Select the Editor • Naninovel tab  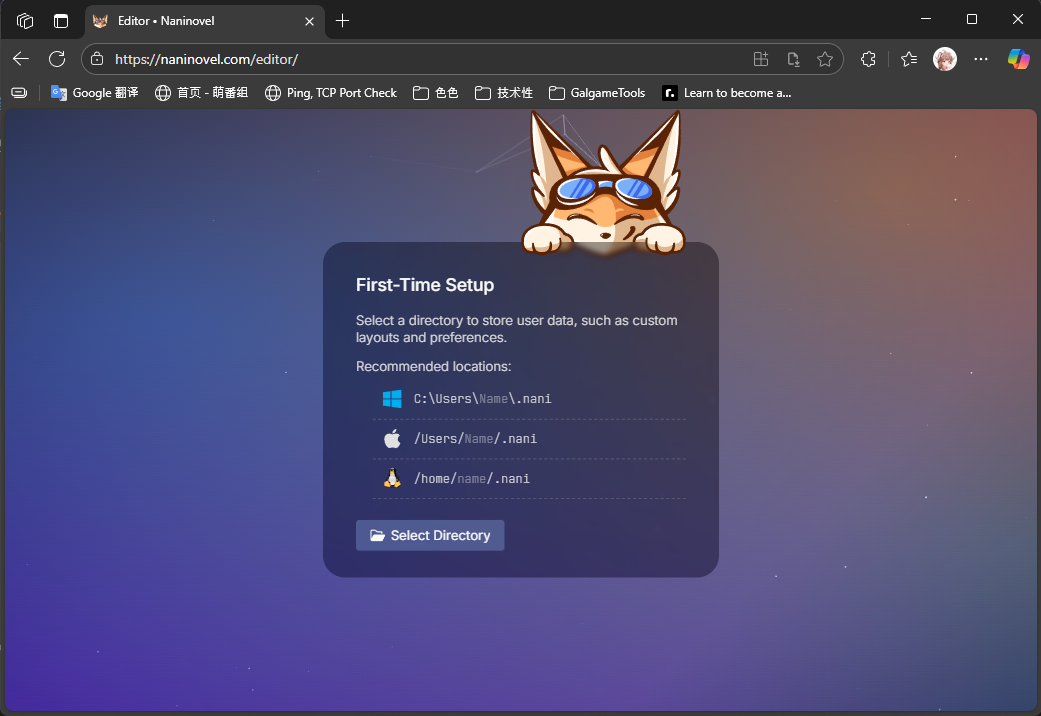(190, 20)
